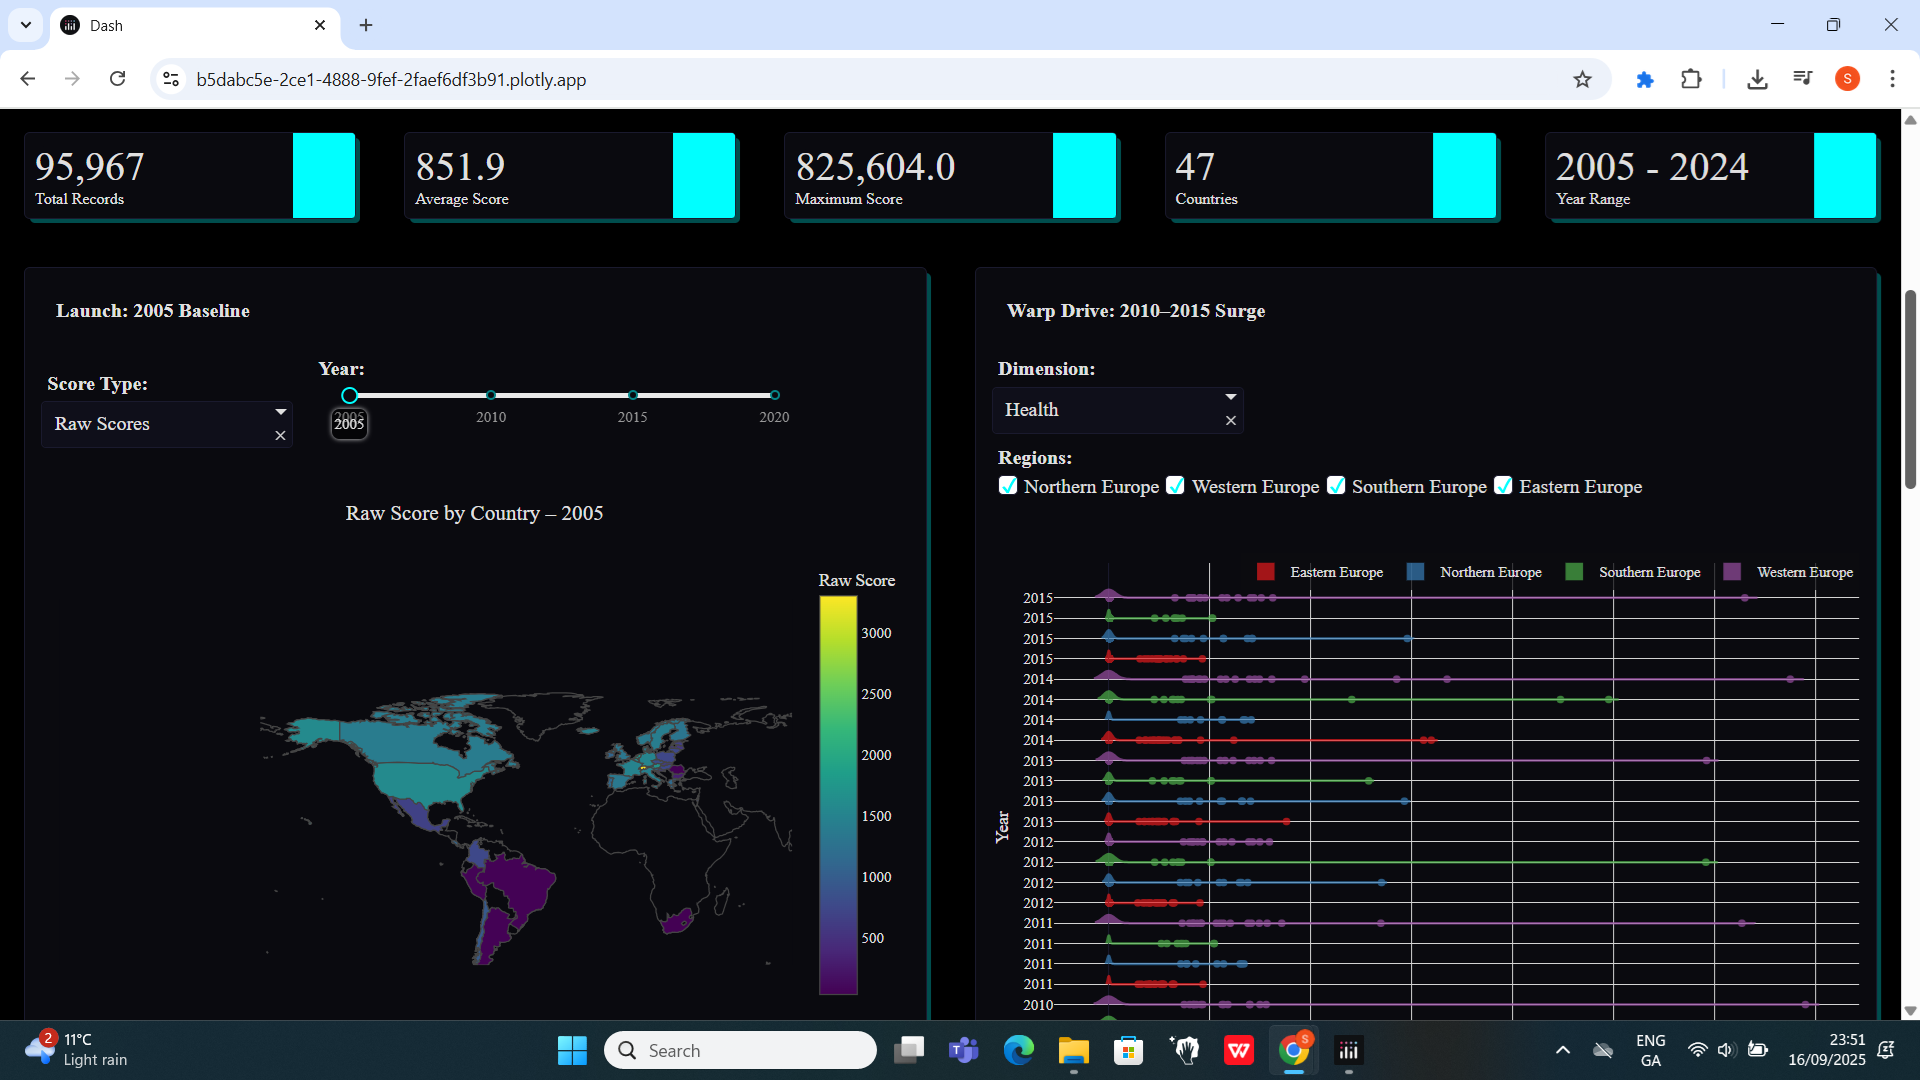The height and width of the screenshot is (1080, 1920).
Task: Open tab search chevron dropdown
Action: (x=26, y=25)
